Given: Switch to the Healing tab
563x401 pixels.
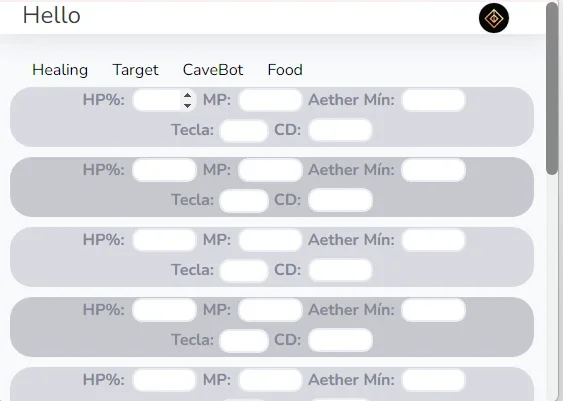Looking at the screenshot, I should (x=60, y=70).
